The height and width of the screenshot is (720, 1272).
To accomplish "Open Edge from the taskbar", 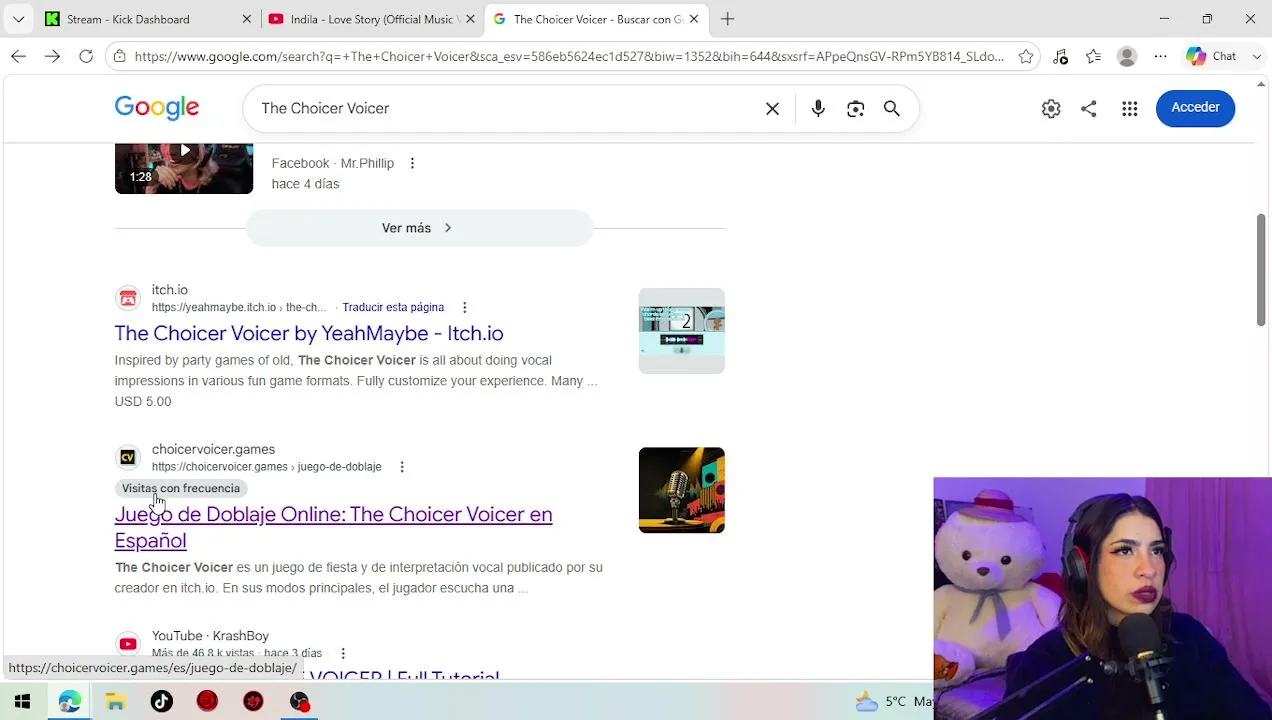I will pos(69,702).
